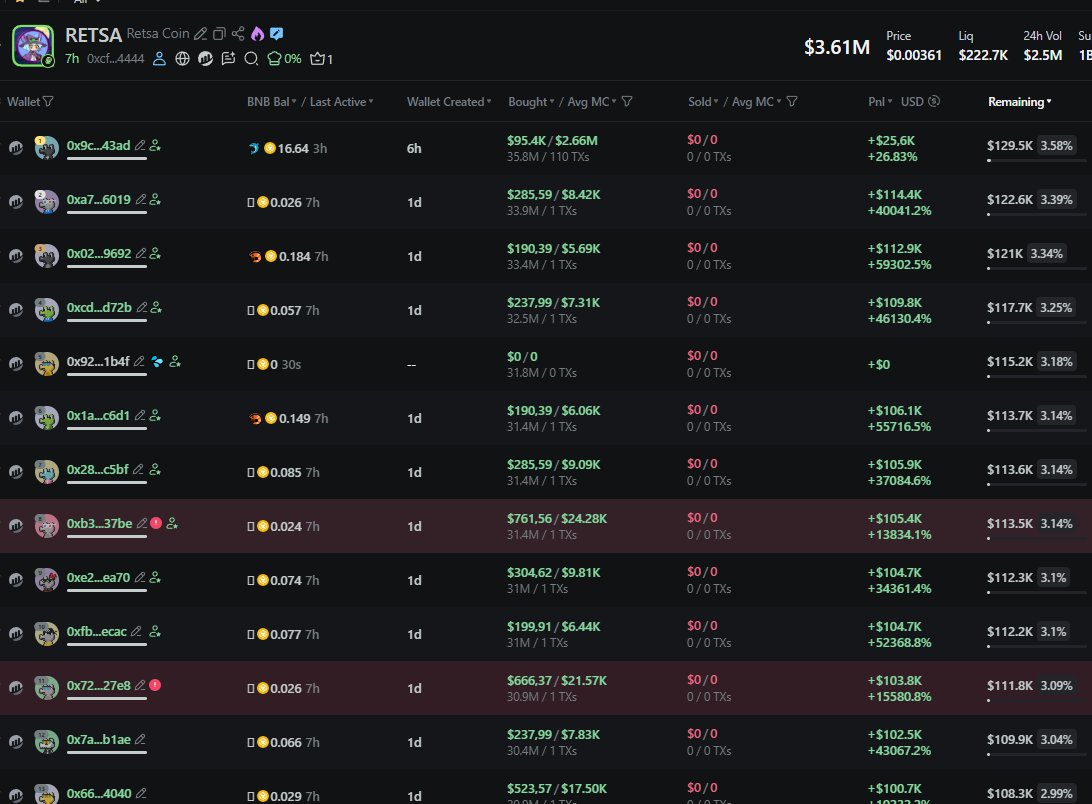This screenshot has width=1092, height=804.
Task: Filter the Wallet column with funnel icon
Action: pyautogui.click(x=48, y=102)
